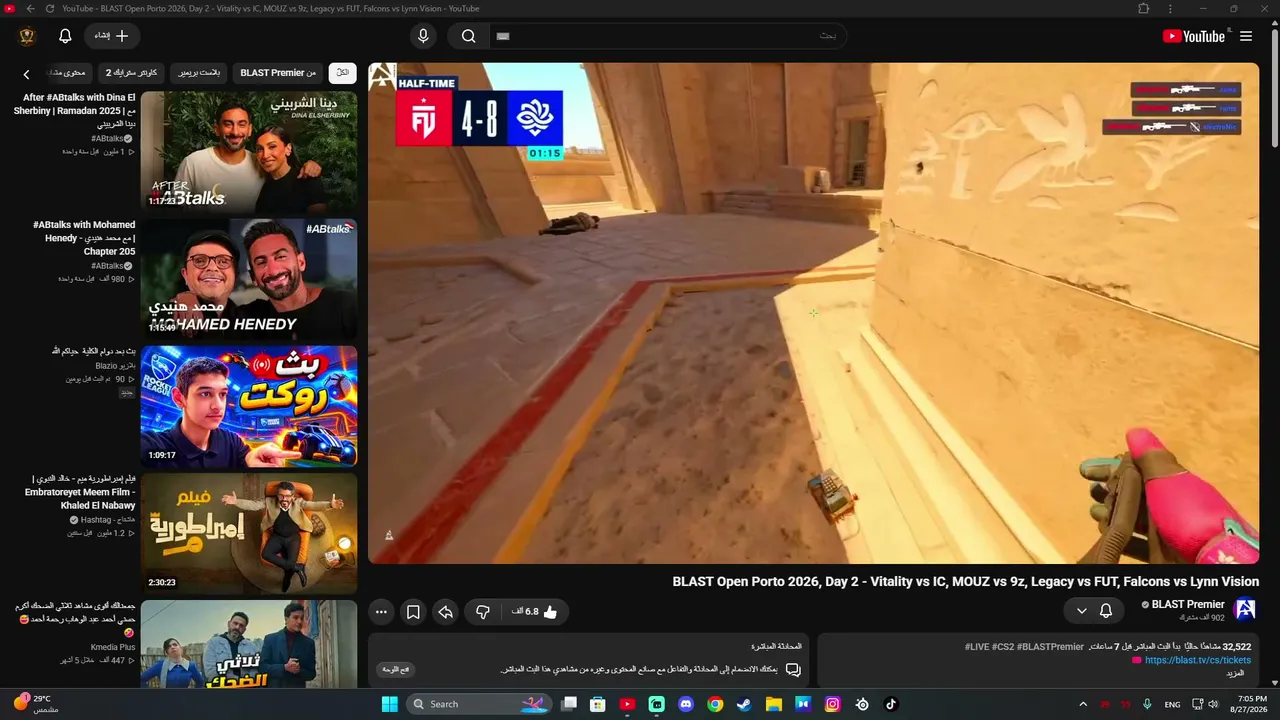This screenshot has width=1280, height=720.
Task: Open Task View on the taskbar
Action: pos(569,704)
